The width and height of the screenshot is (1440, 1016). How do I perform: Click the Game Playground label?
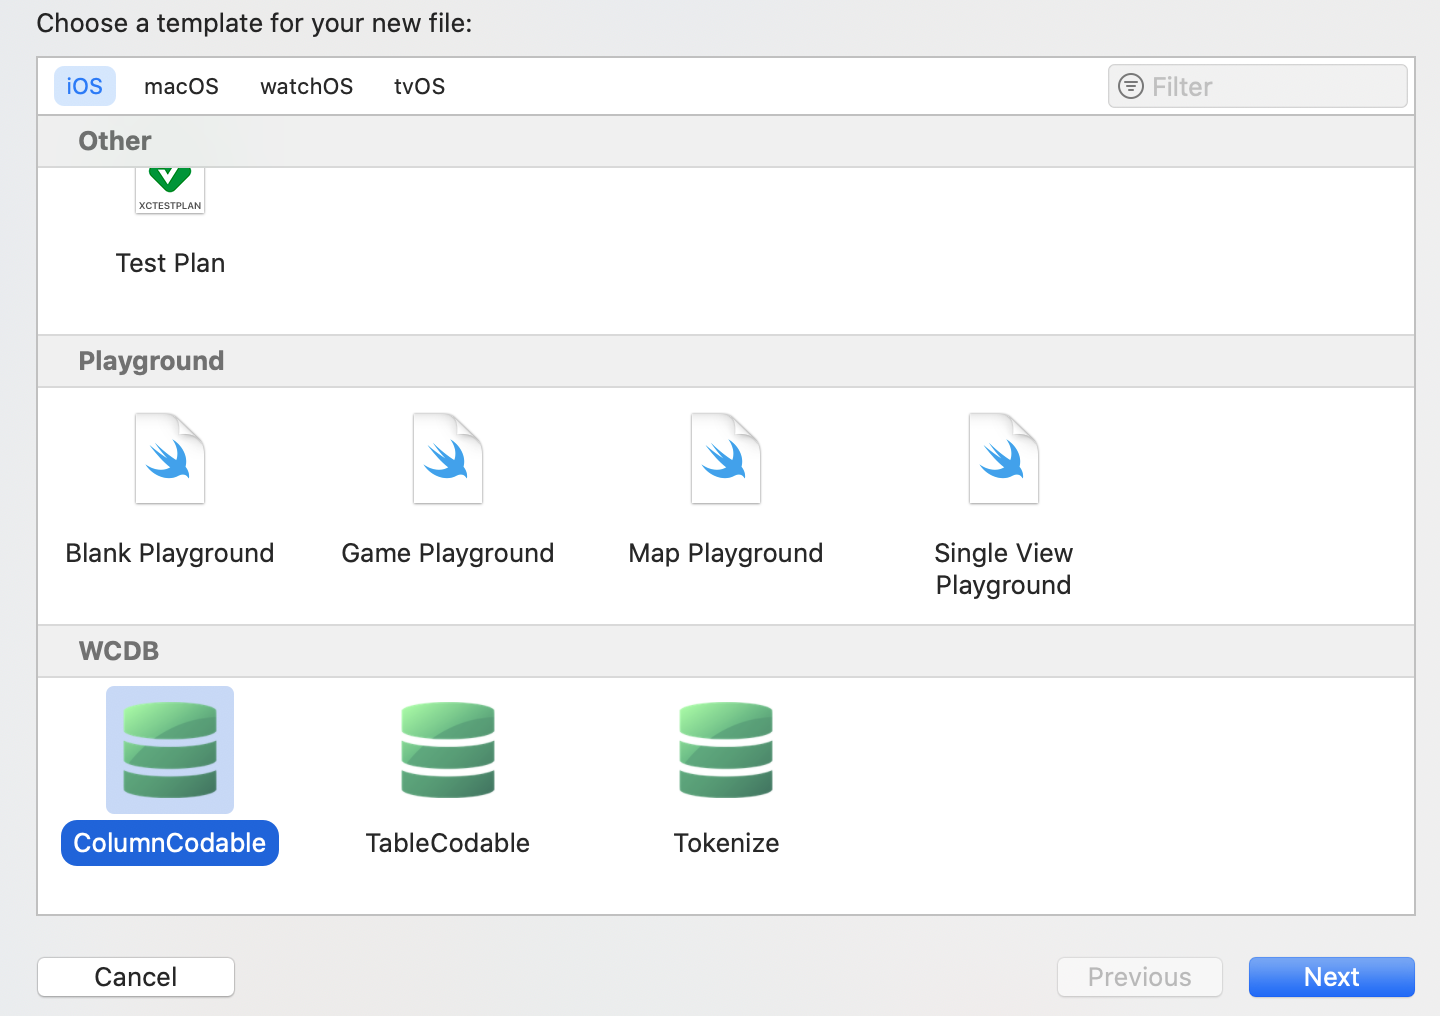point(448,553)
